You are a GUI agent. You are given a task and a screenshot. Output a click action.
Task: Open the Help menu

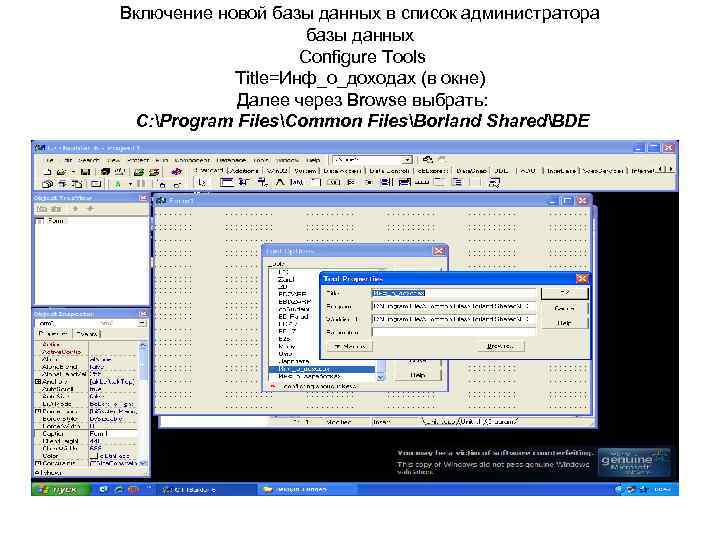coord(313,160)
